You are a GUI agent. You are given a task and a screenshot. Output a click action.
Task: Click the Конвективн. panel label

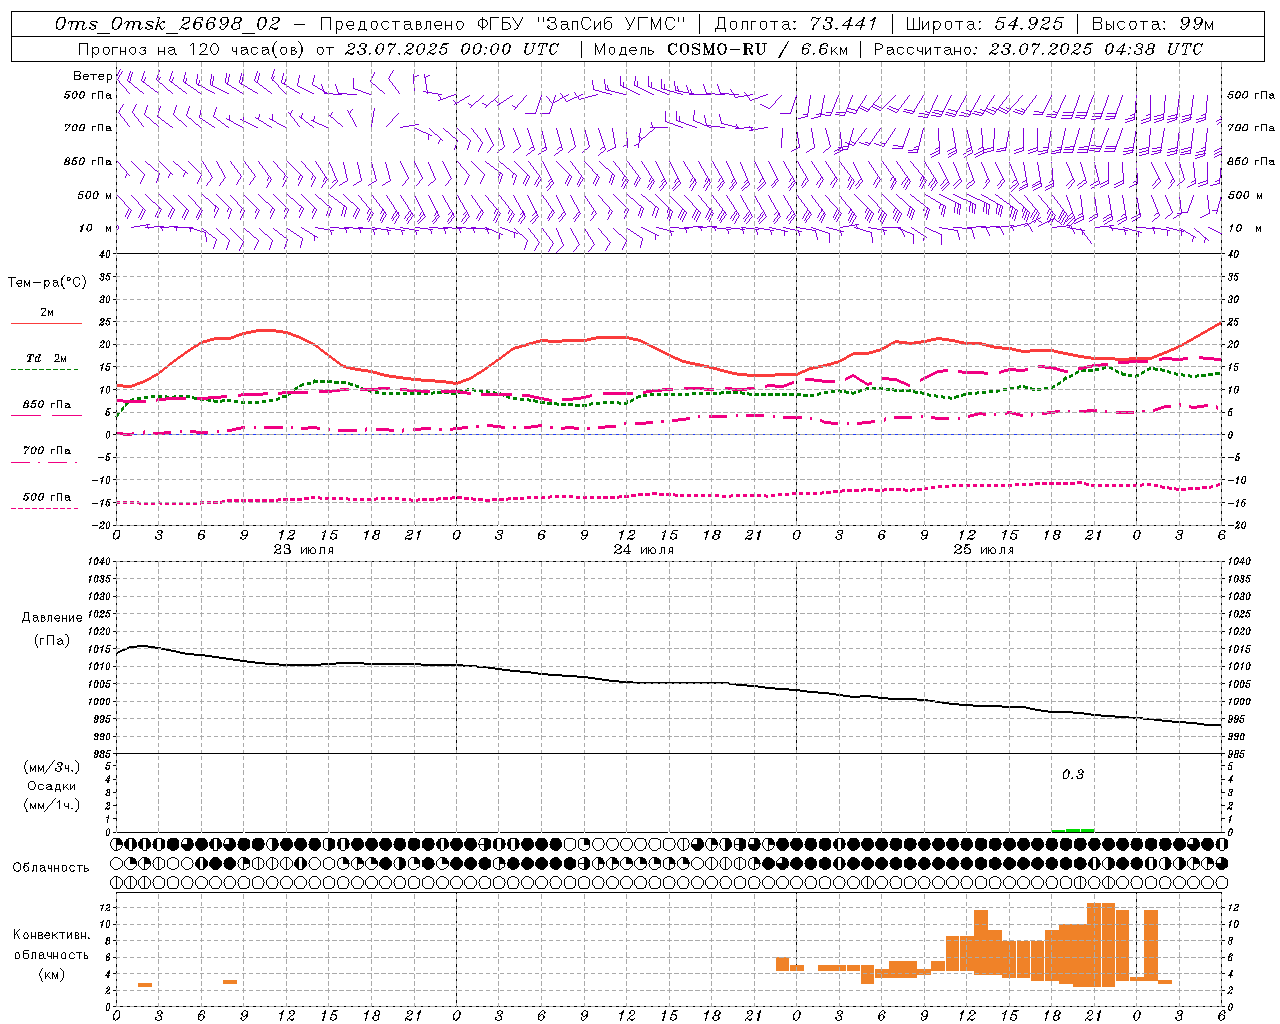pyautogui.click(x=52, y=935)
